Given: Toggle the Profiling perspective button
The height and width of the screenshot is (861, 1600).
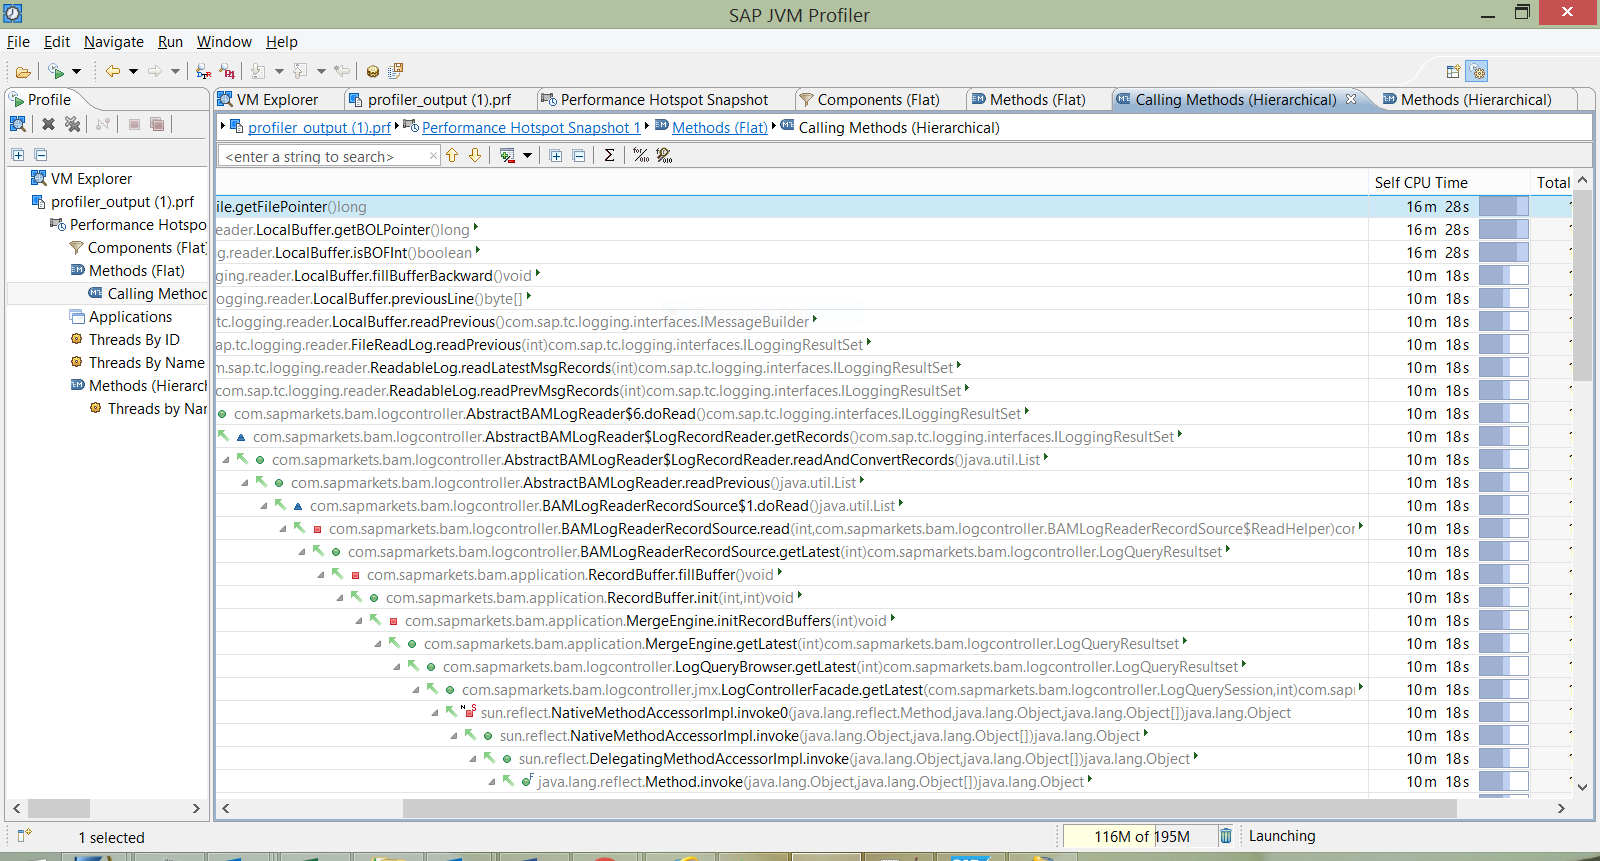Looking at the screenshot, I should point(1477,71).
